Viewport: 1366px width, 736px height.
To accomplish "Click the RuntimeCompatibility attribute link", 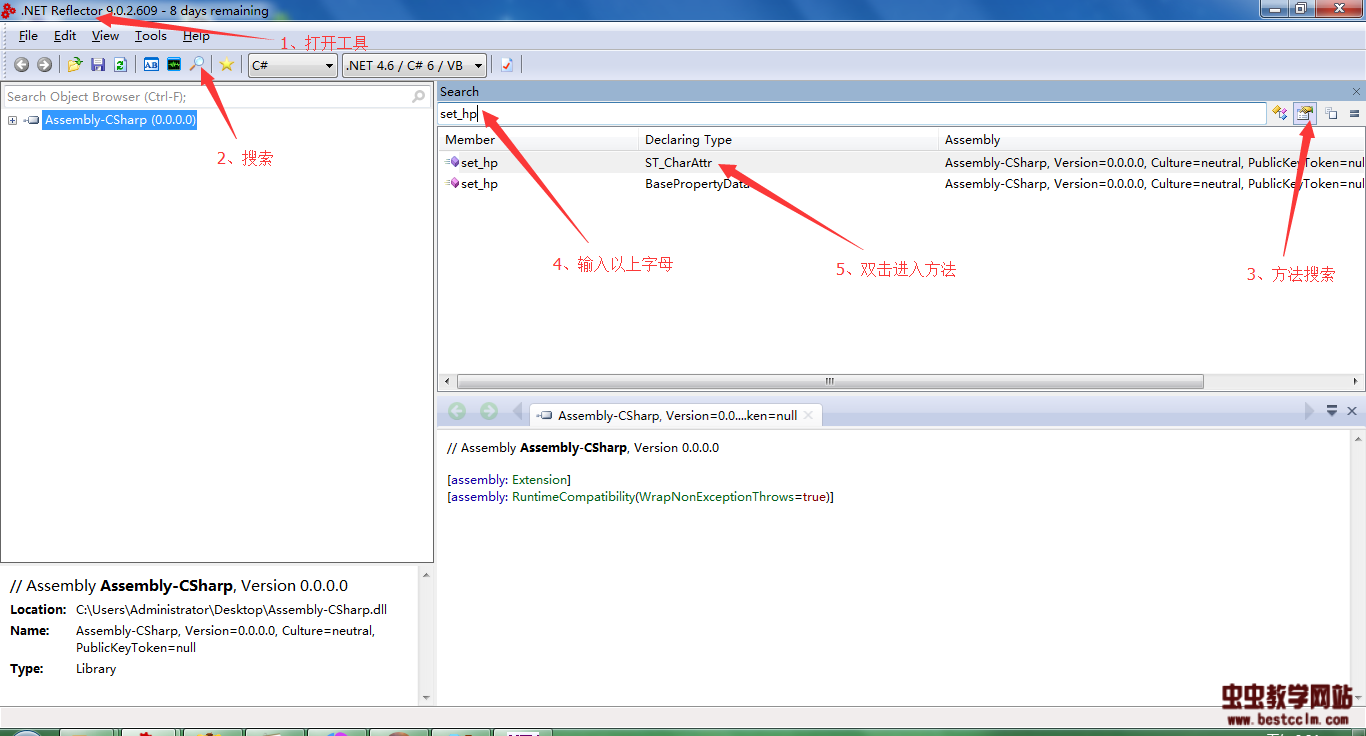I will [x=573, y=497].
